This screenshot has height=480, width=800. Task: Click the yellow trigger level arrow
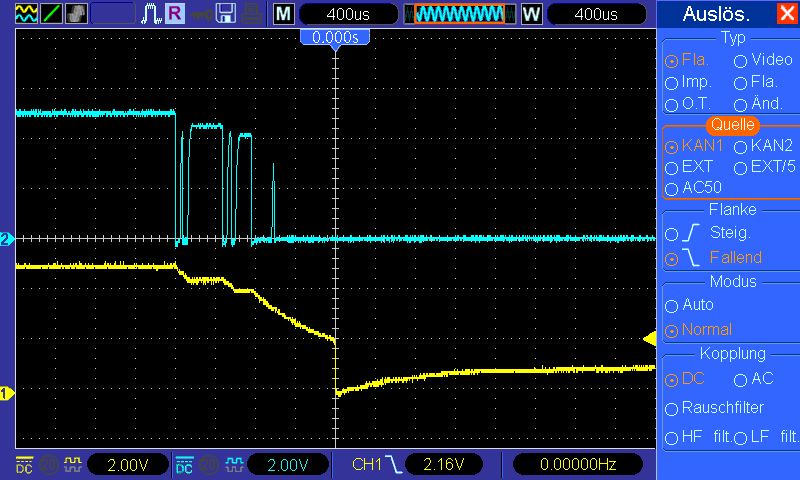649,339
